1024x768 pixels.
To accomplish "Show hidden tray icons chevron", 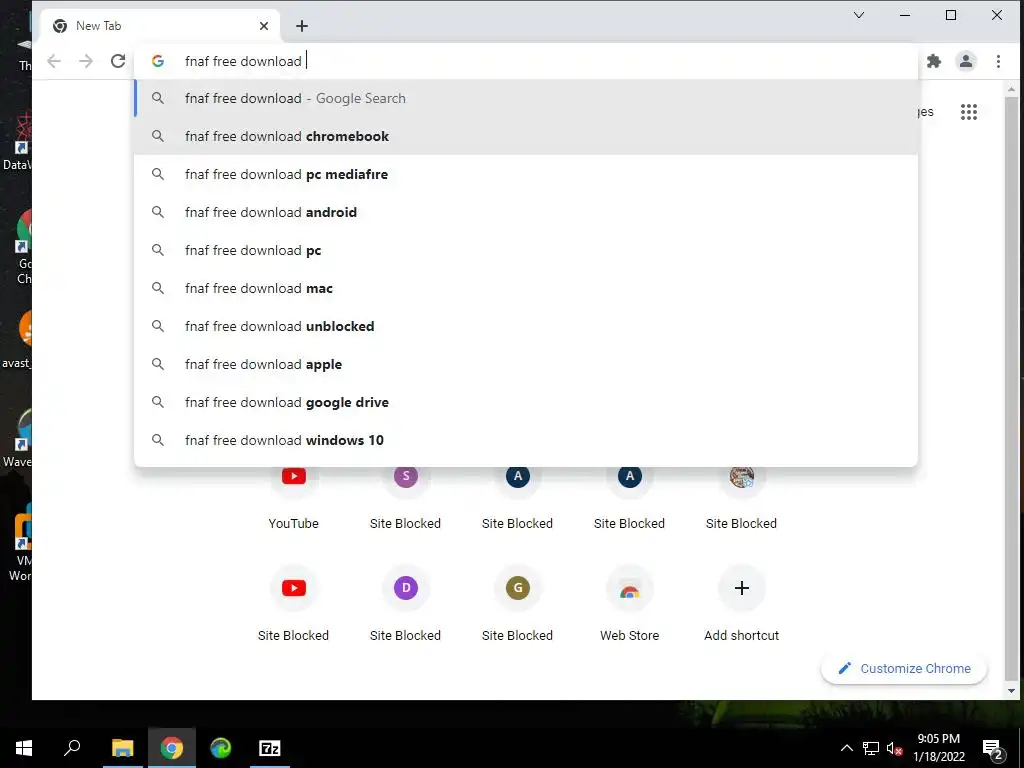I will click(846, 748).
